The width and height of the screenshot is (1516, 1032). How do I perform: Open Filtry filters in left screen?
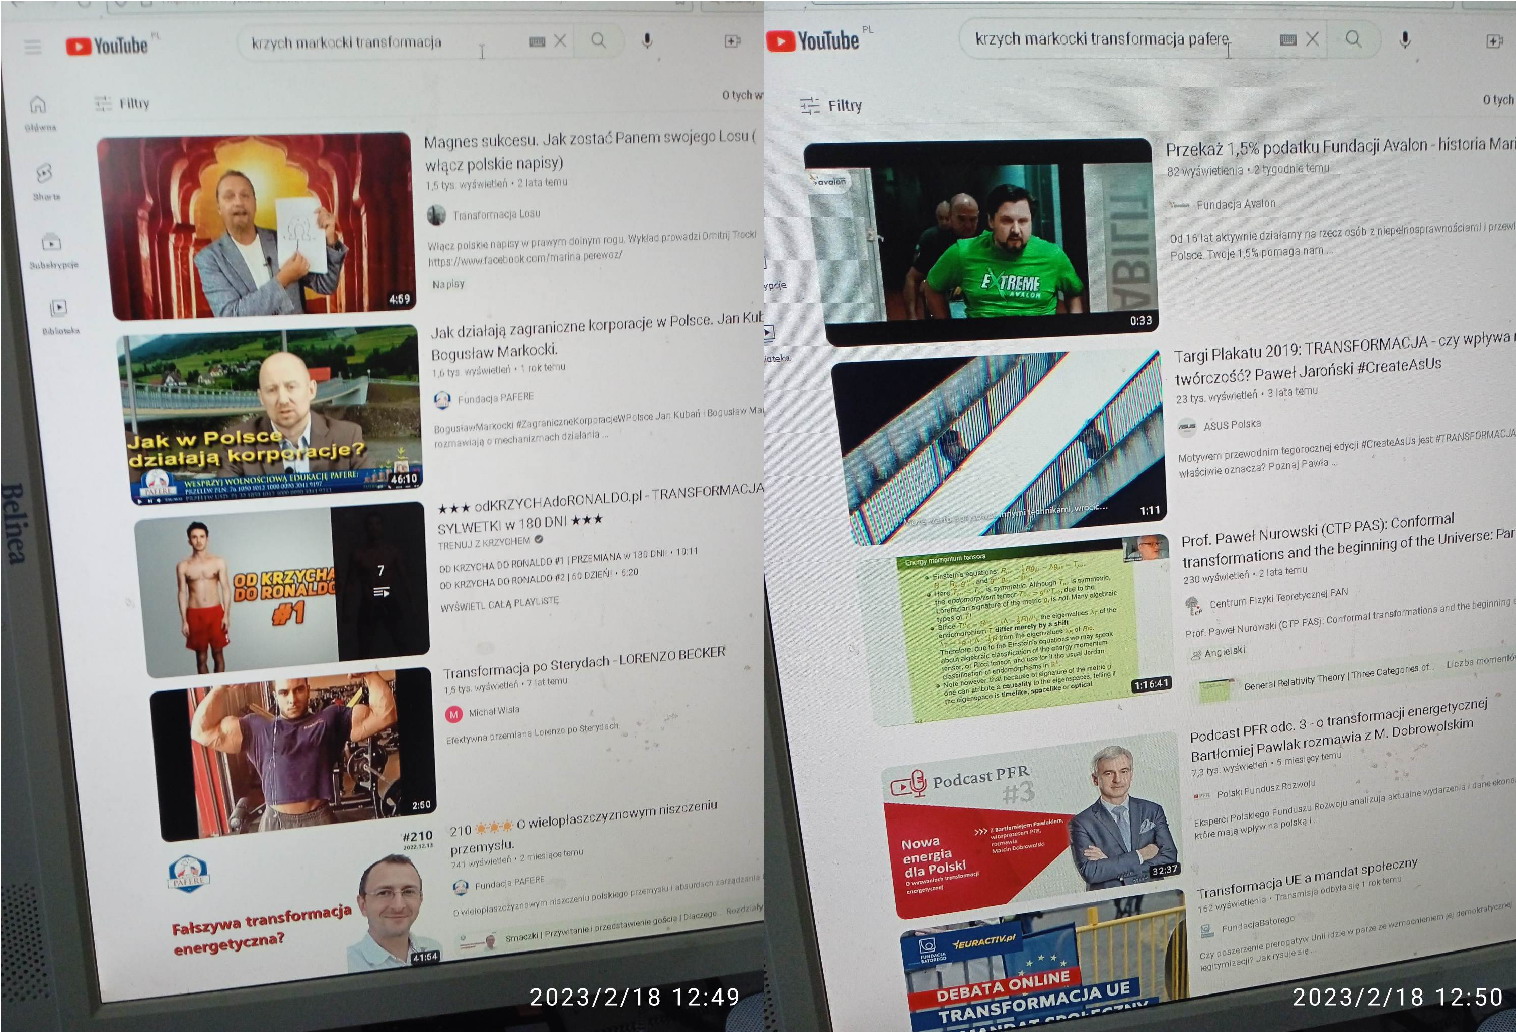click(x=121, y=103)
